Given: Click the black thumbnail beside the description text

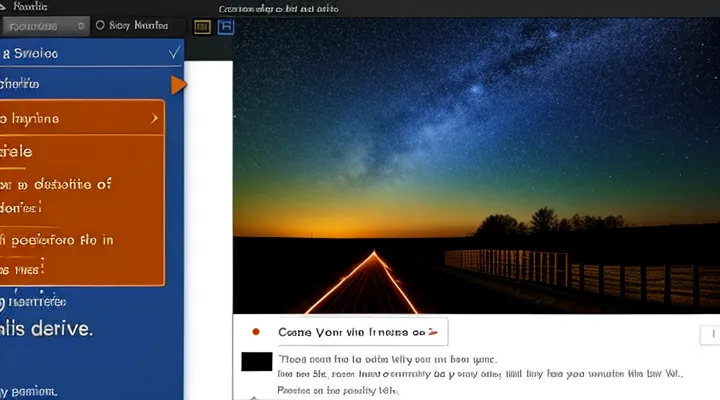Looking at the screenshot, I should (x=257, y=362).
